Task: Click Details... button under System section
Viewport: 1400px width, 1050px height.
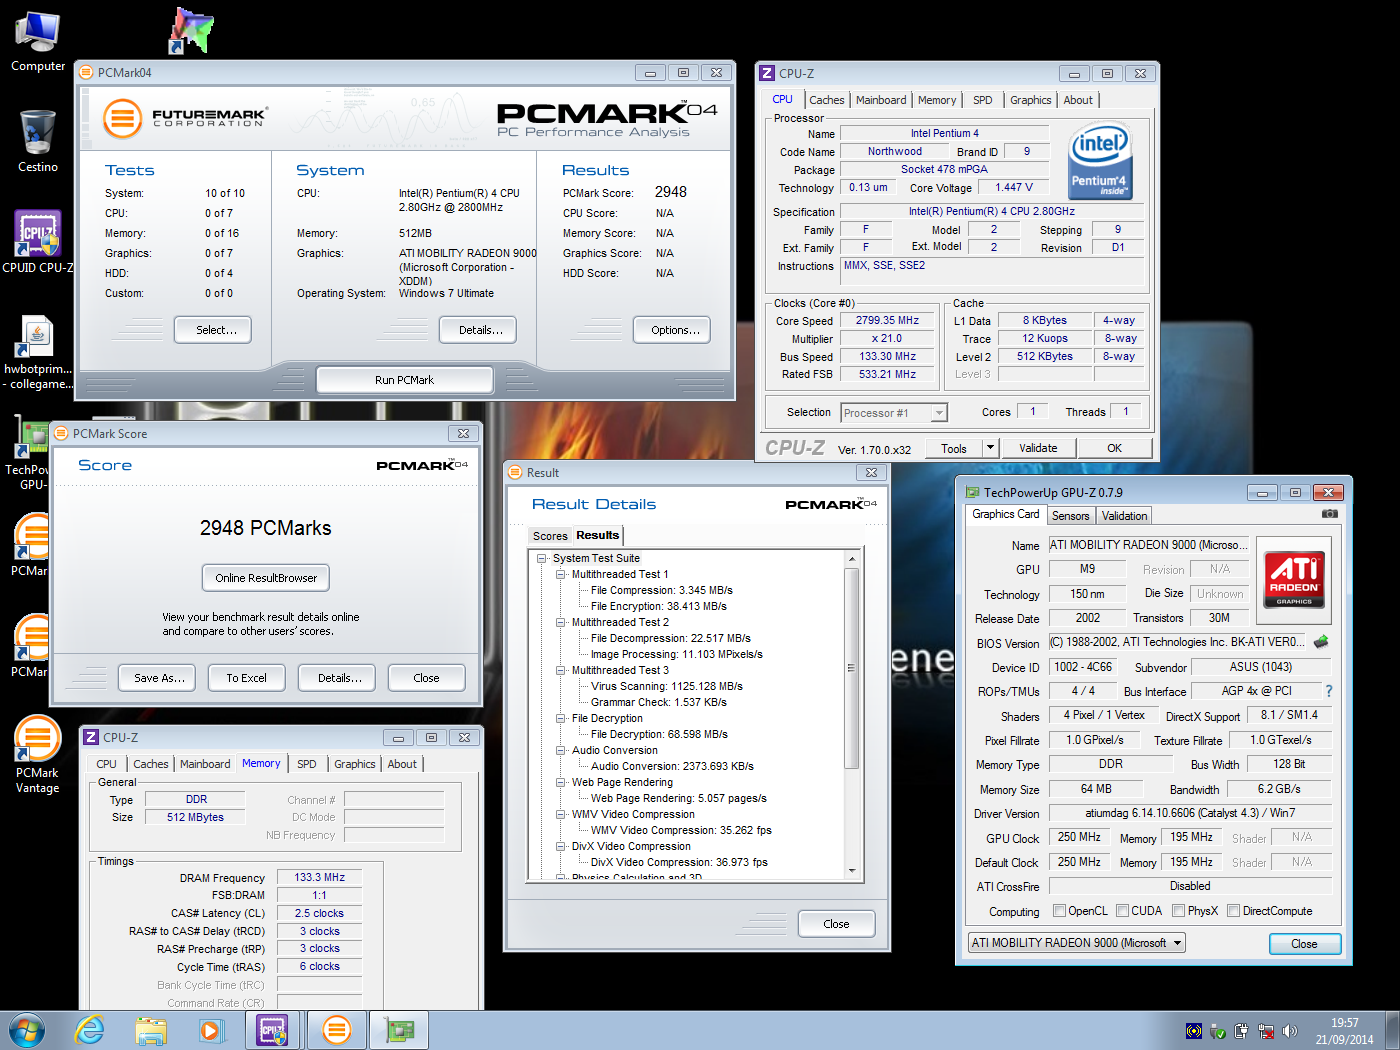Action: 478,330
